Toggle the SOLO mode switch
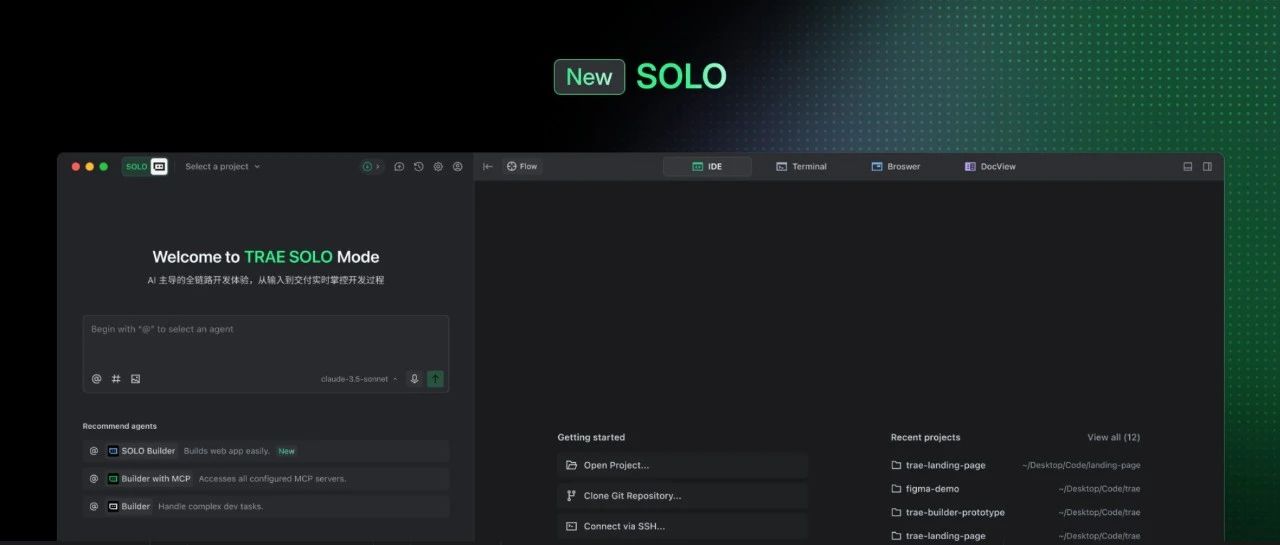 [145, 167]
